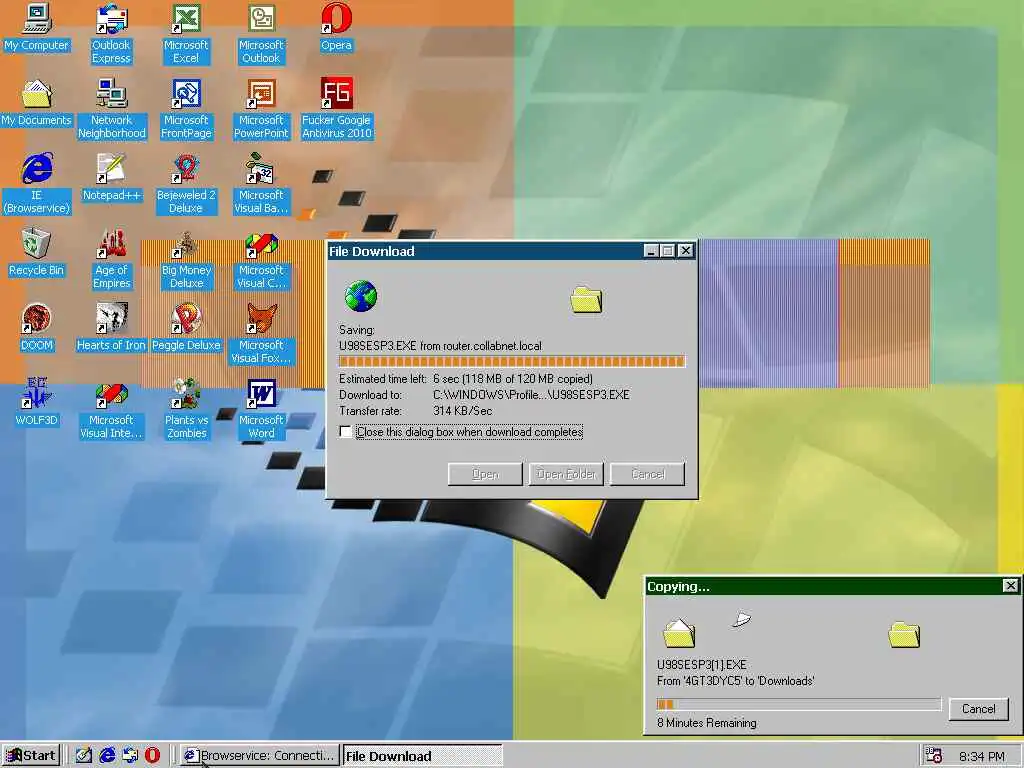Click the Open Folder button
This screenshot has width=1024, height=768.
point(566,474)
